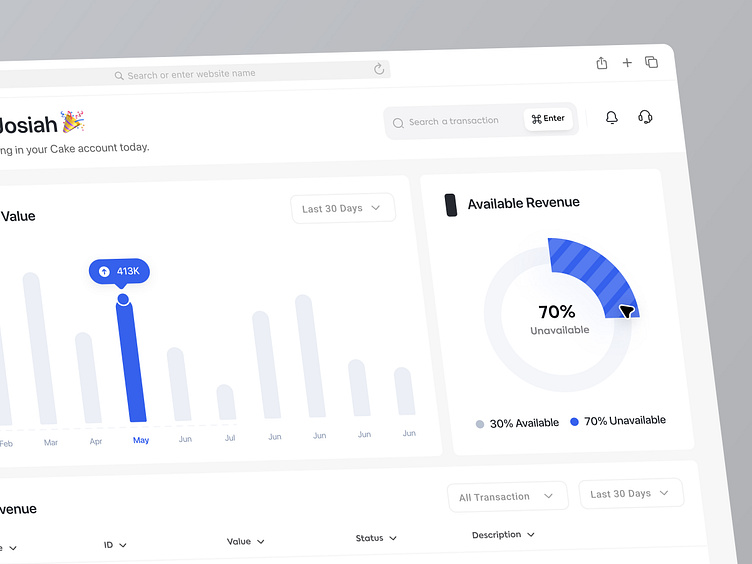This screenshot has height=564, width=752.
Task: Show tab overview icon
Action: point(651,62)
